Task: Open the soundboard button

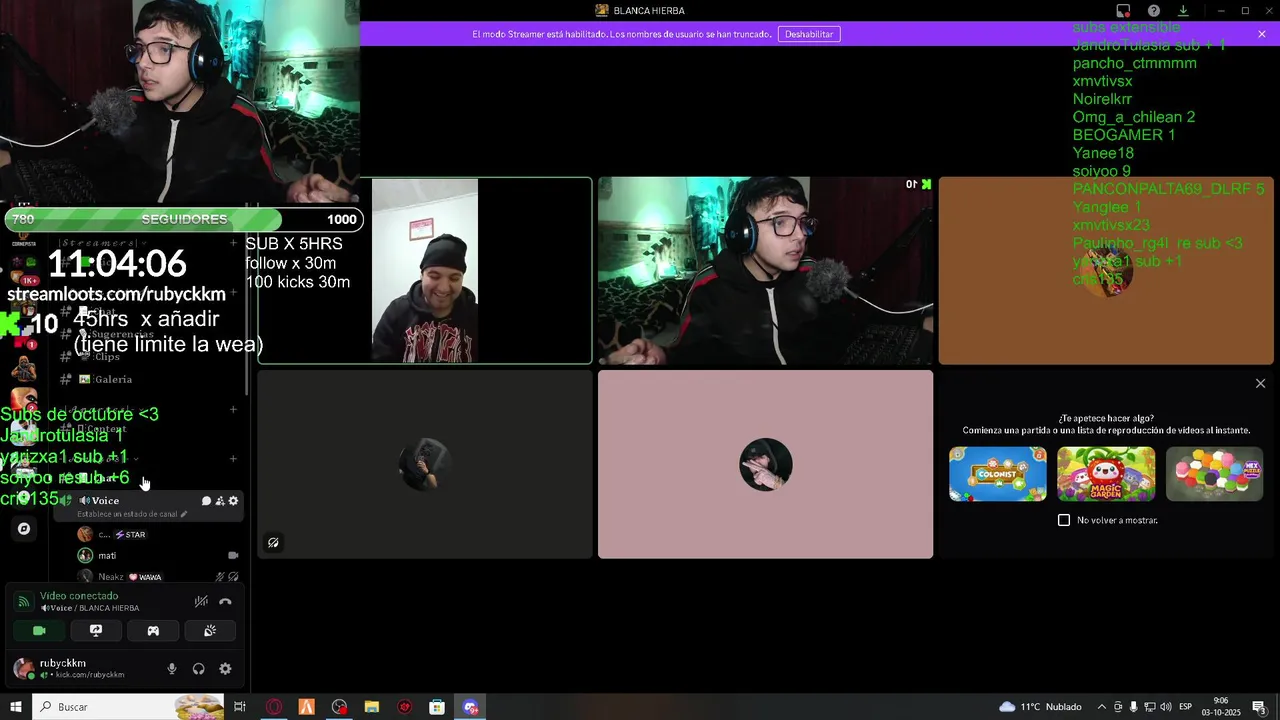Action: point(210,631)
